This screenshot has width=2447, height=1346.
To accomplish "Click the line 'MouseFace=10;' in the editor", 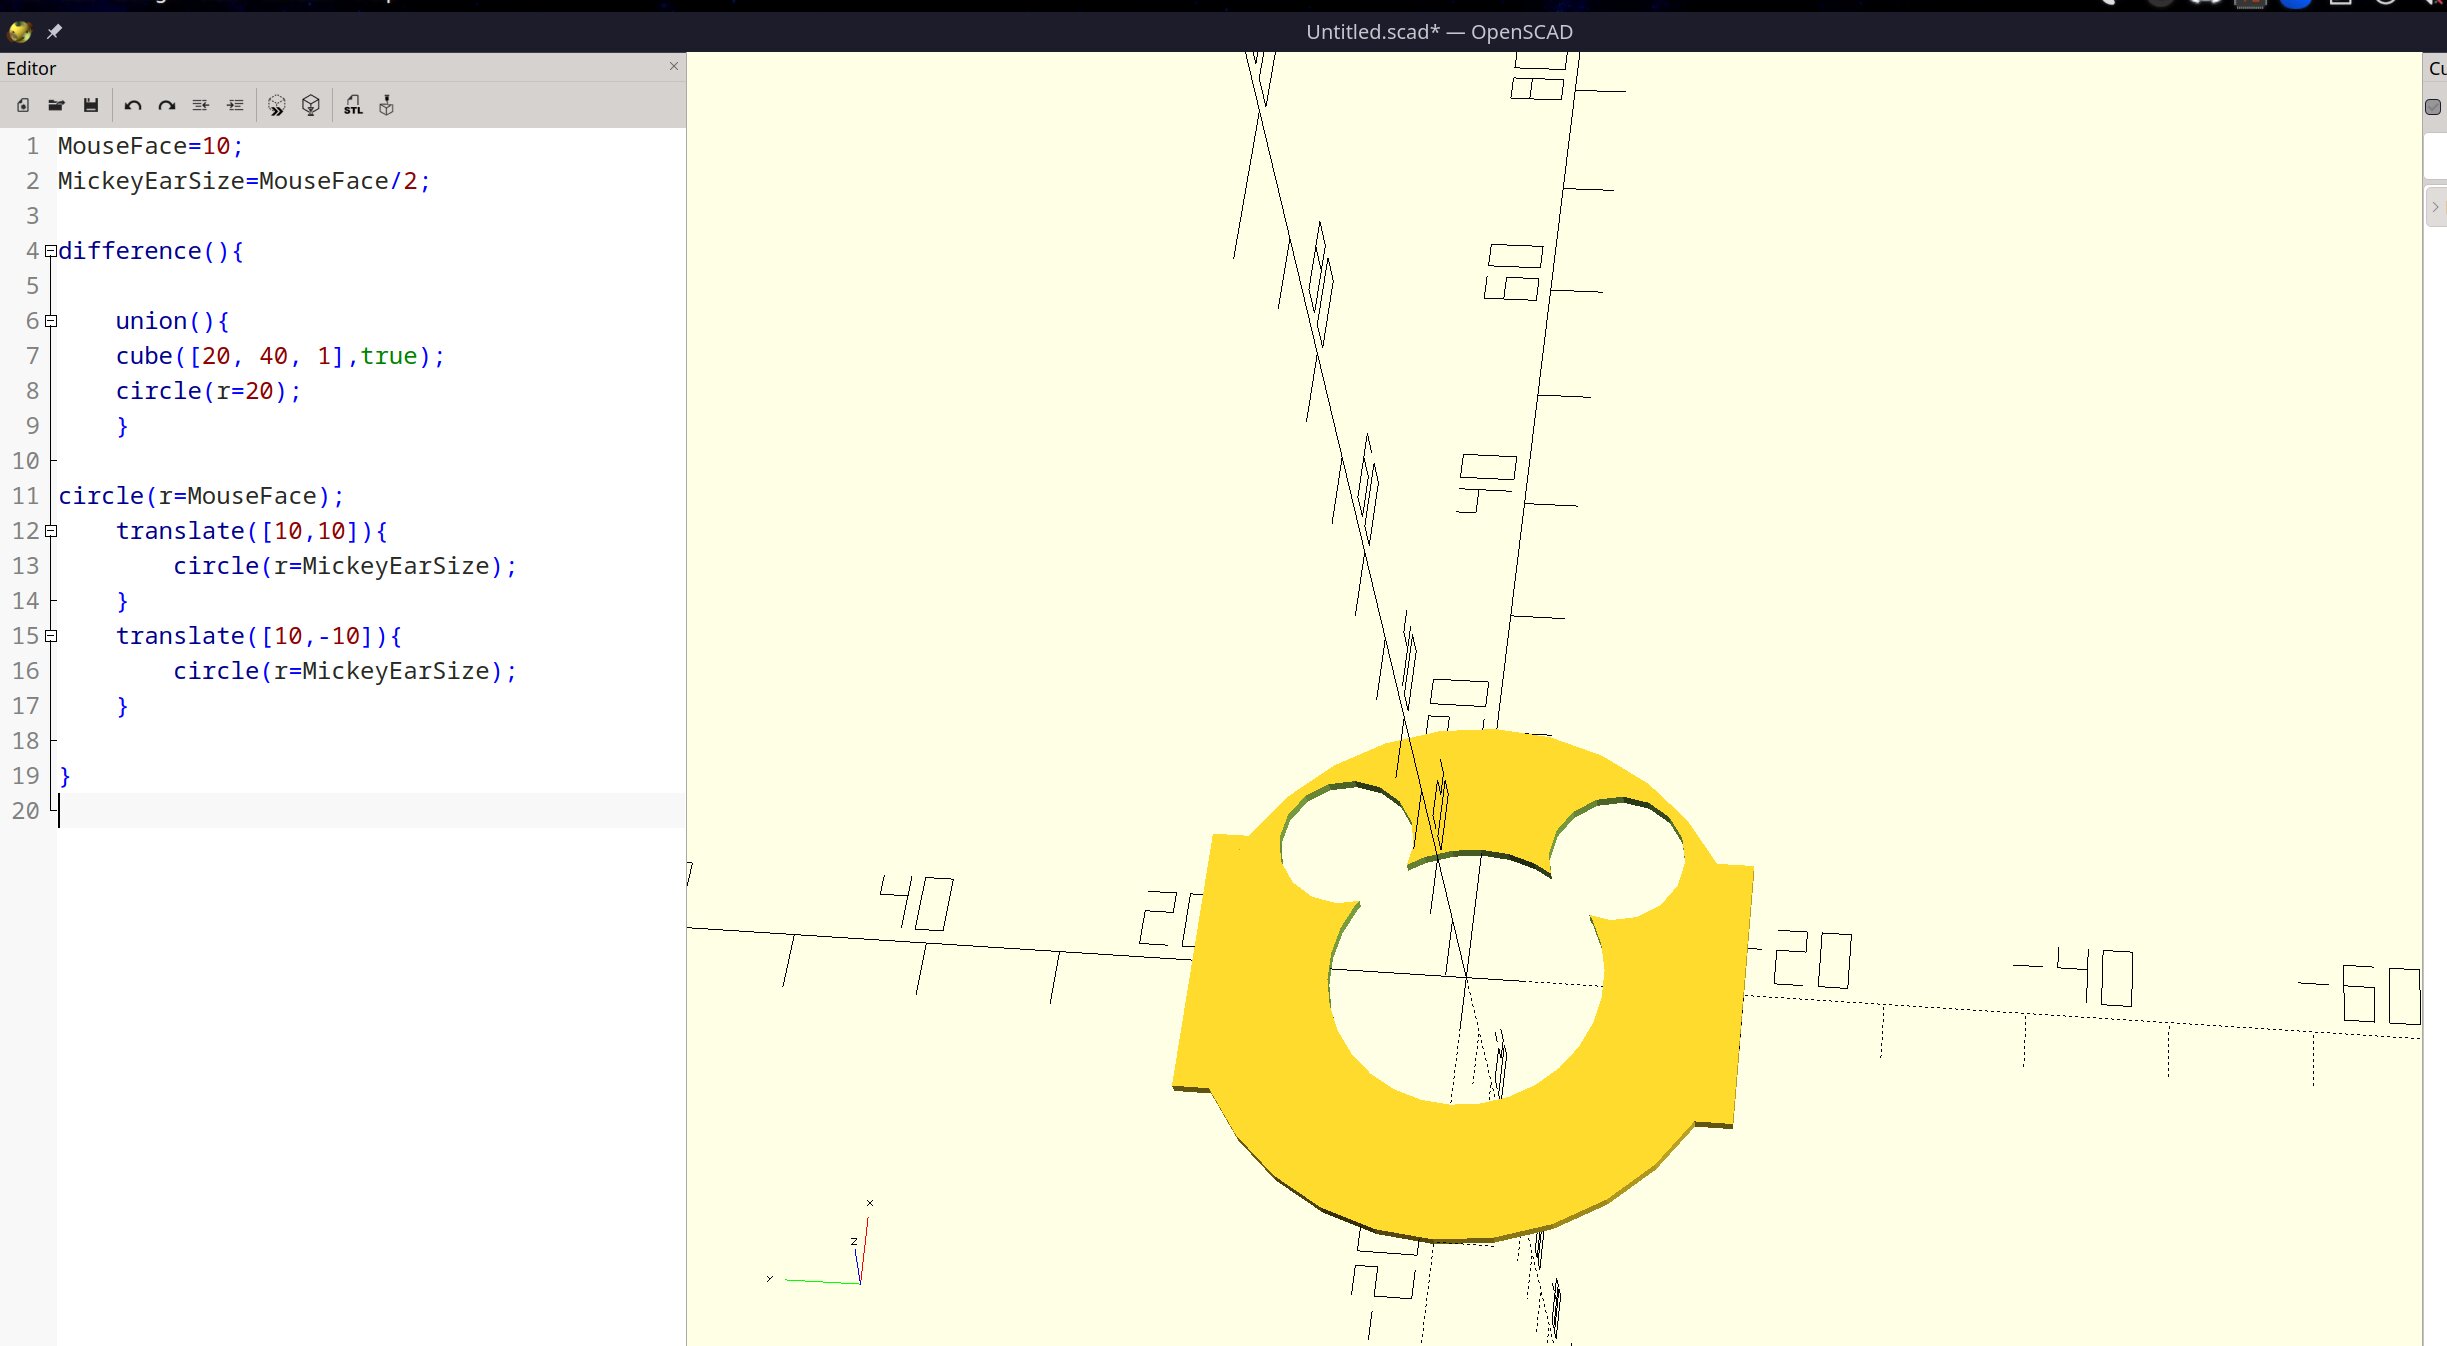I will click(150, 146).
